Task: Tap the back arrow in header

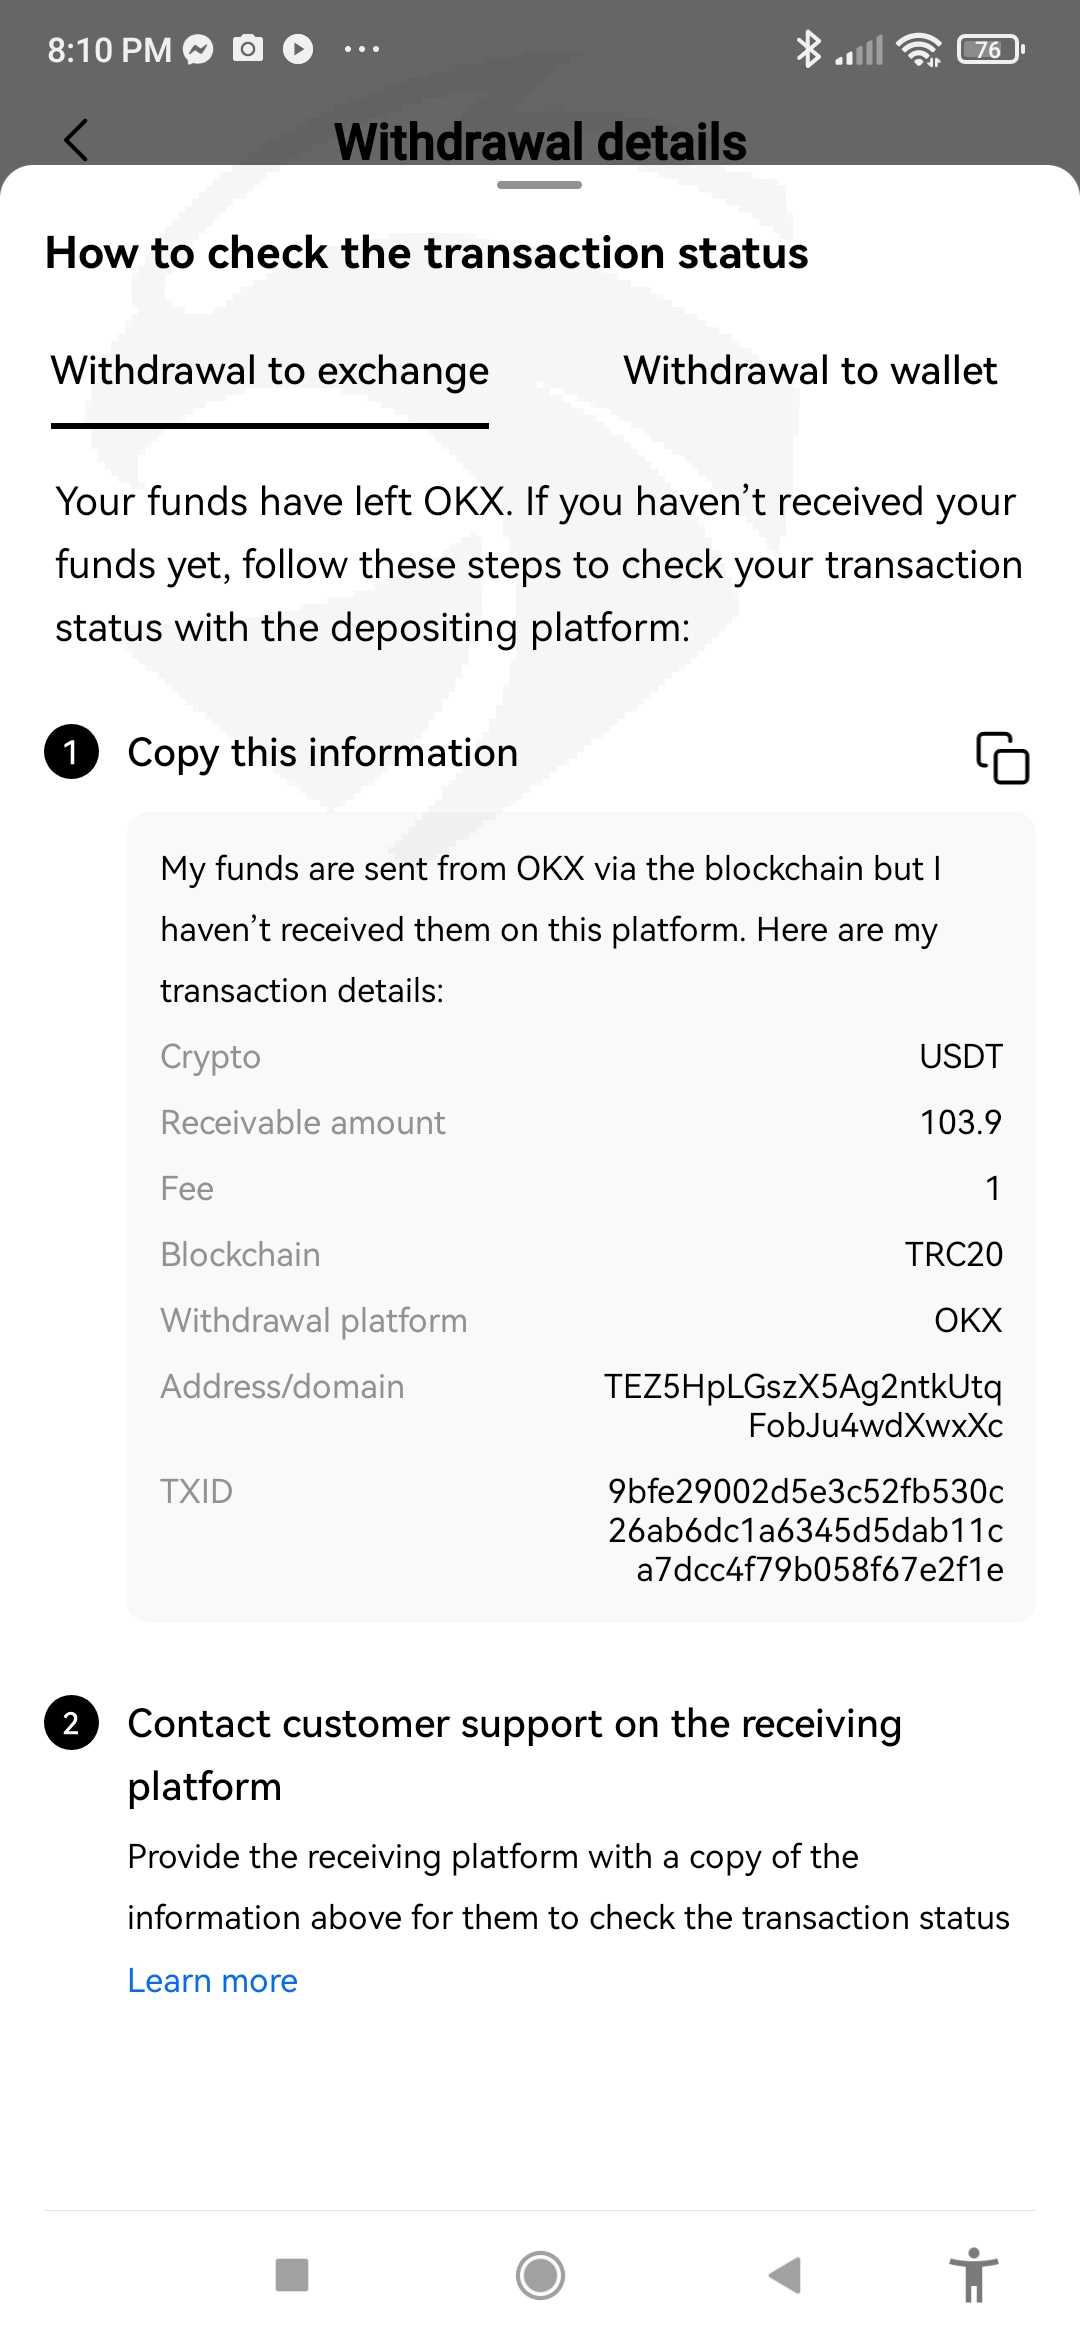Action: pyautogui.click(x=76, y=140)
